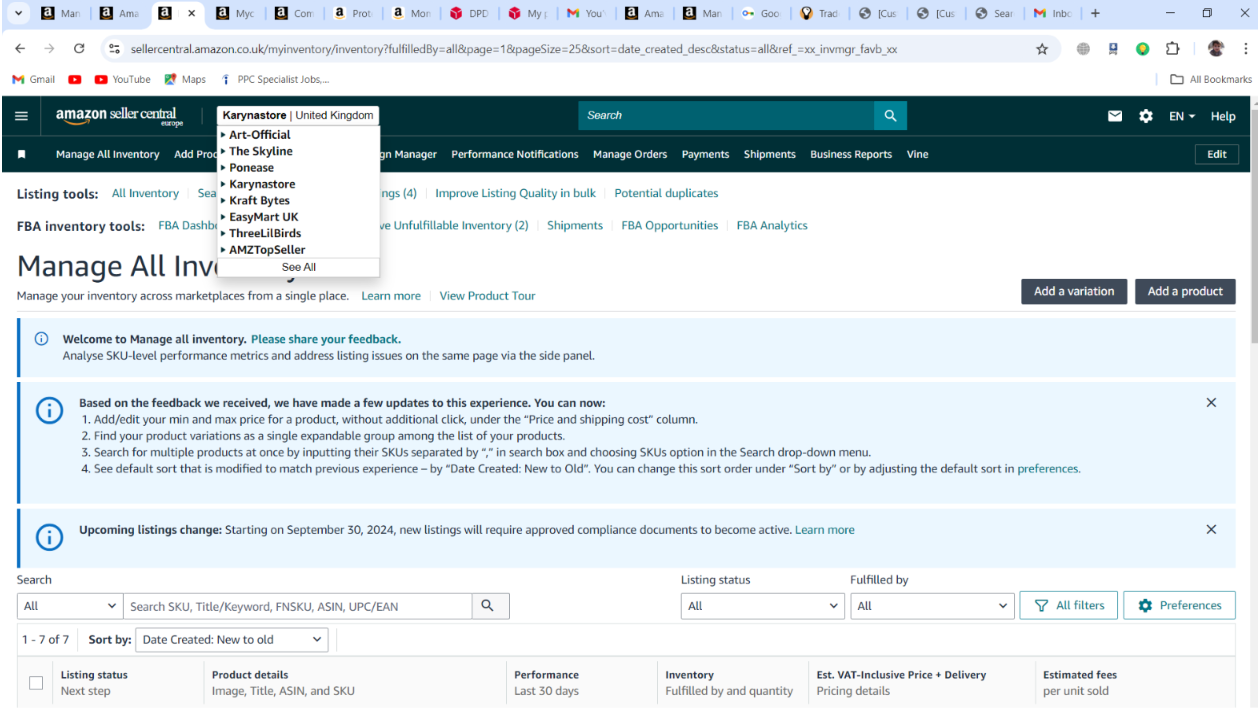This screenshot has width=1260, height=708.
Task: Expand the ThreeLilBirds account entry
Action: (x=261, y=234)
